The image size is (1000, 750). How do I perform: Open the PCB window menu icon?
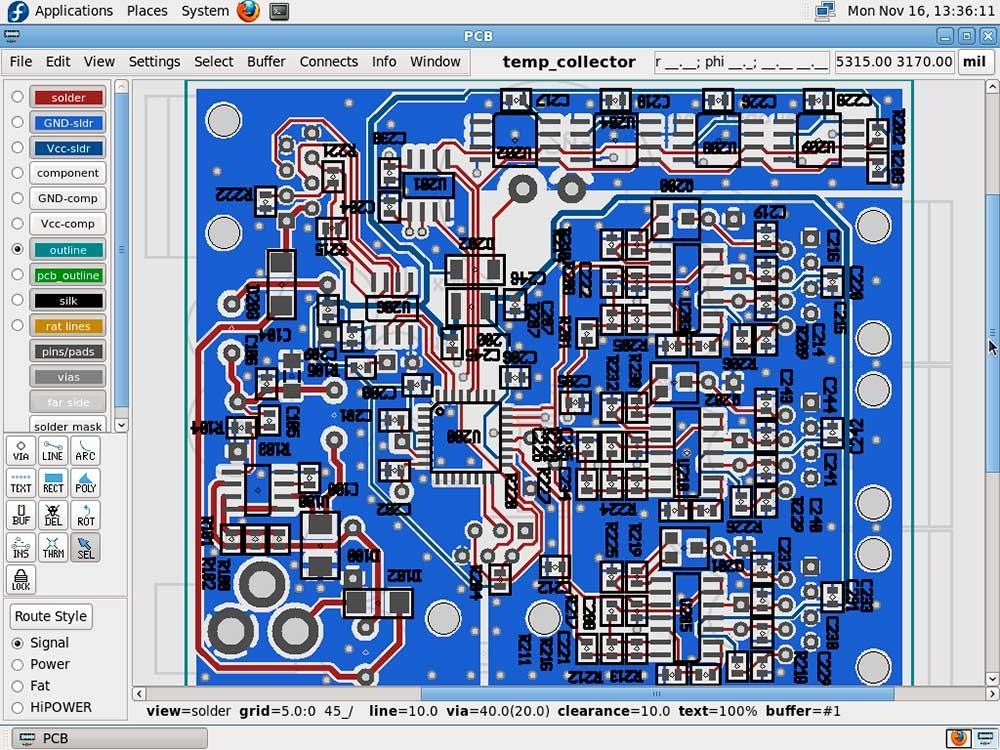point(11,36)
